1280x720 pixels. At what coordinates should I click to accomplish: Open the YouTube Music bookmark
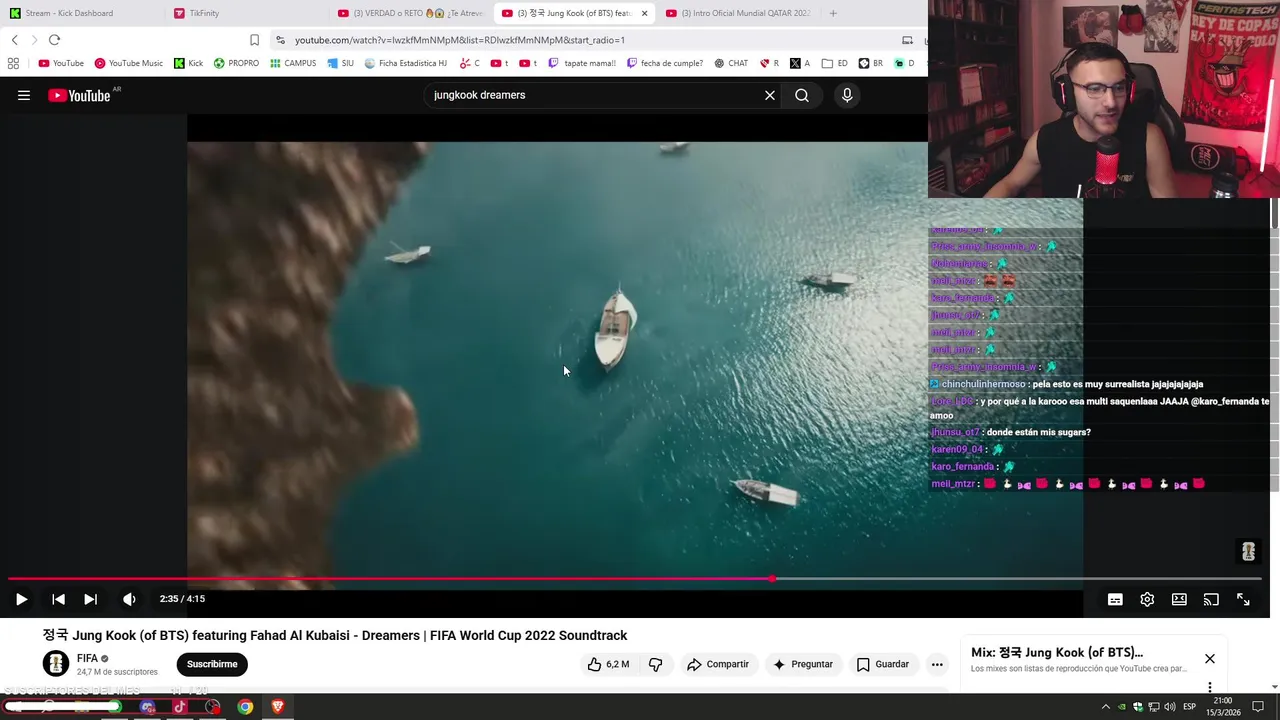(x=129, y=63)
